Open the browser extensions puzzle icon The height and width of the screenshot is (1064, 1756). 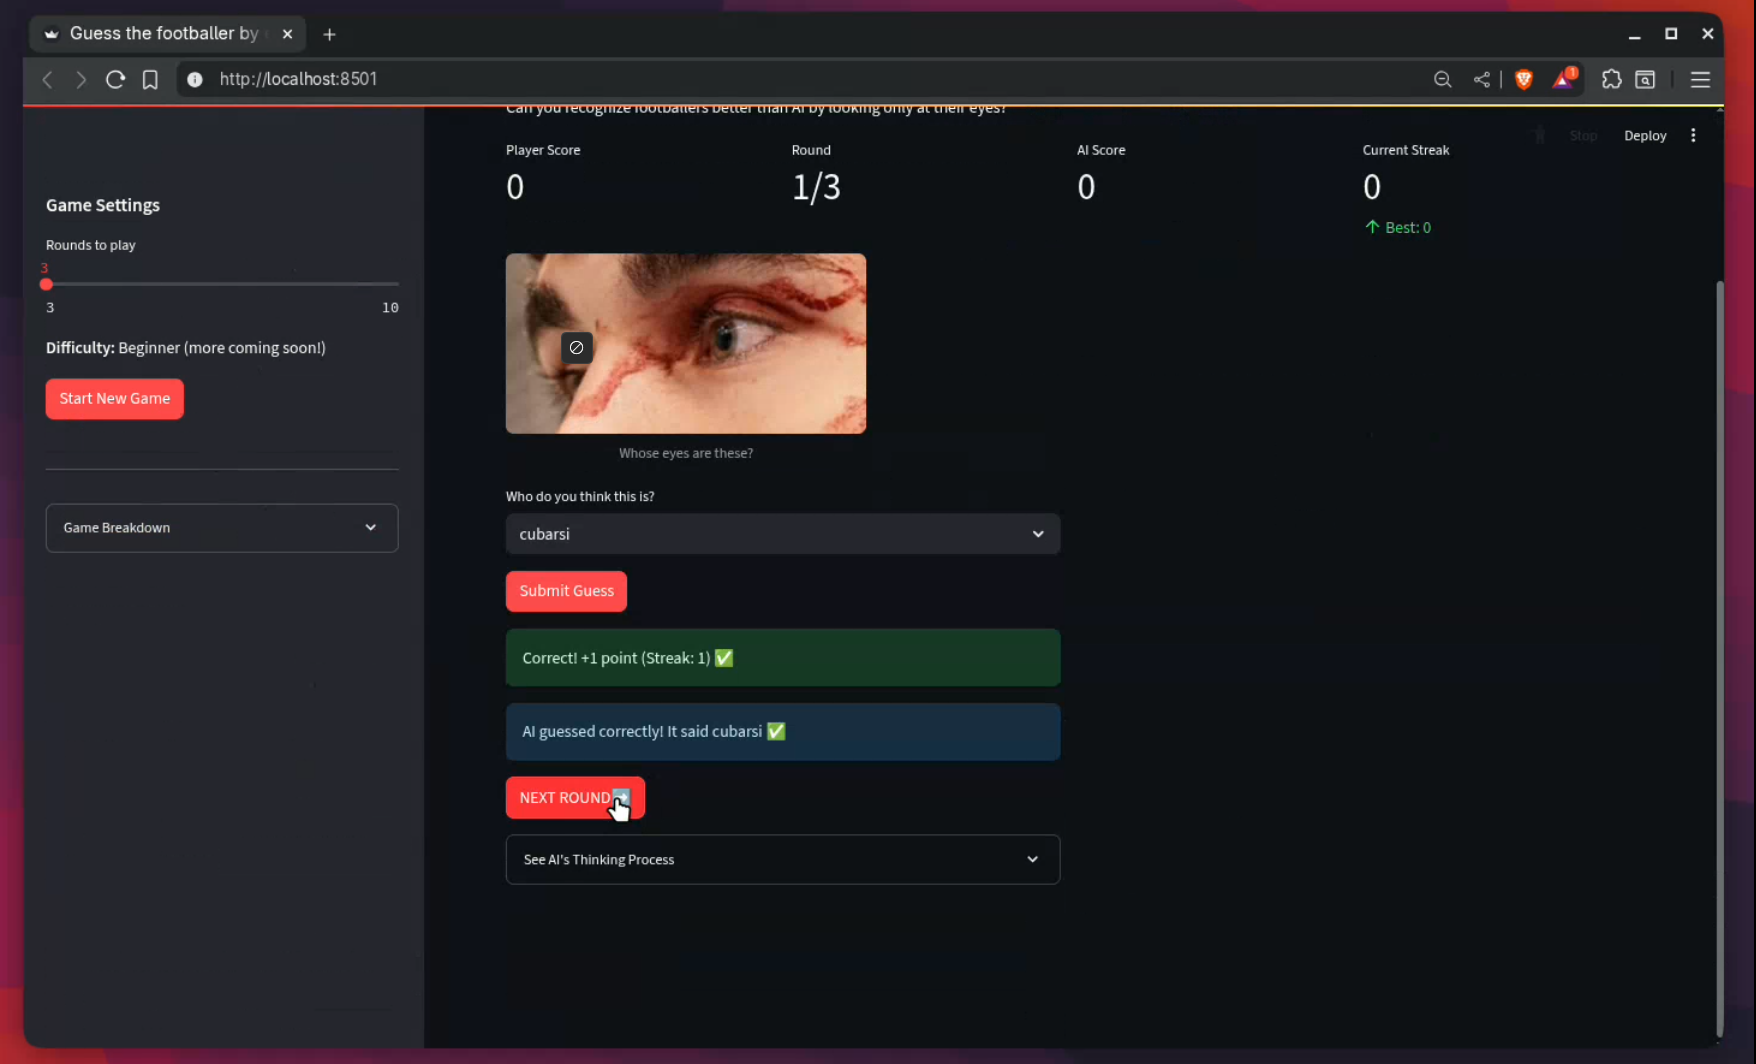pyautogui.click(x=1611, y=79)
